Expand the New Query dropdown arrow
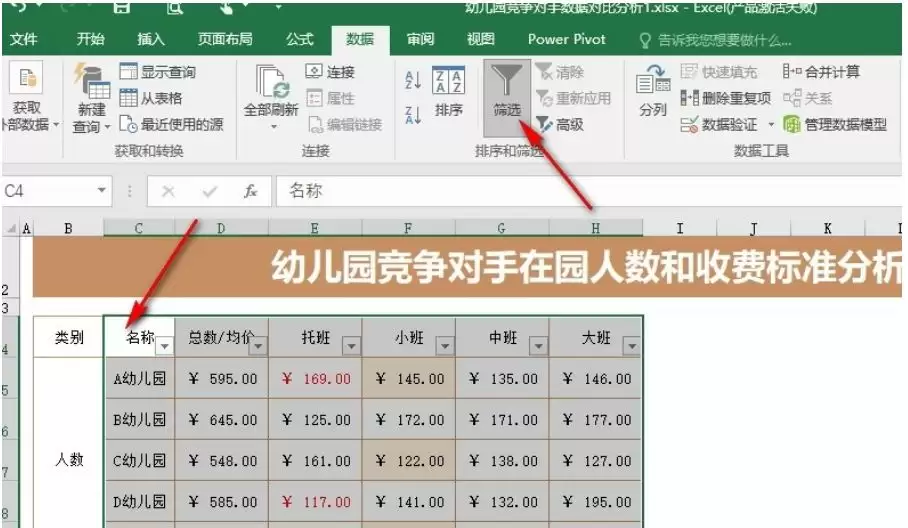This screenshot has width=908, height=528. [107, 127]
